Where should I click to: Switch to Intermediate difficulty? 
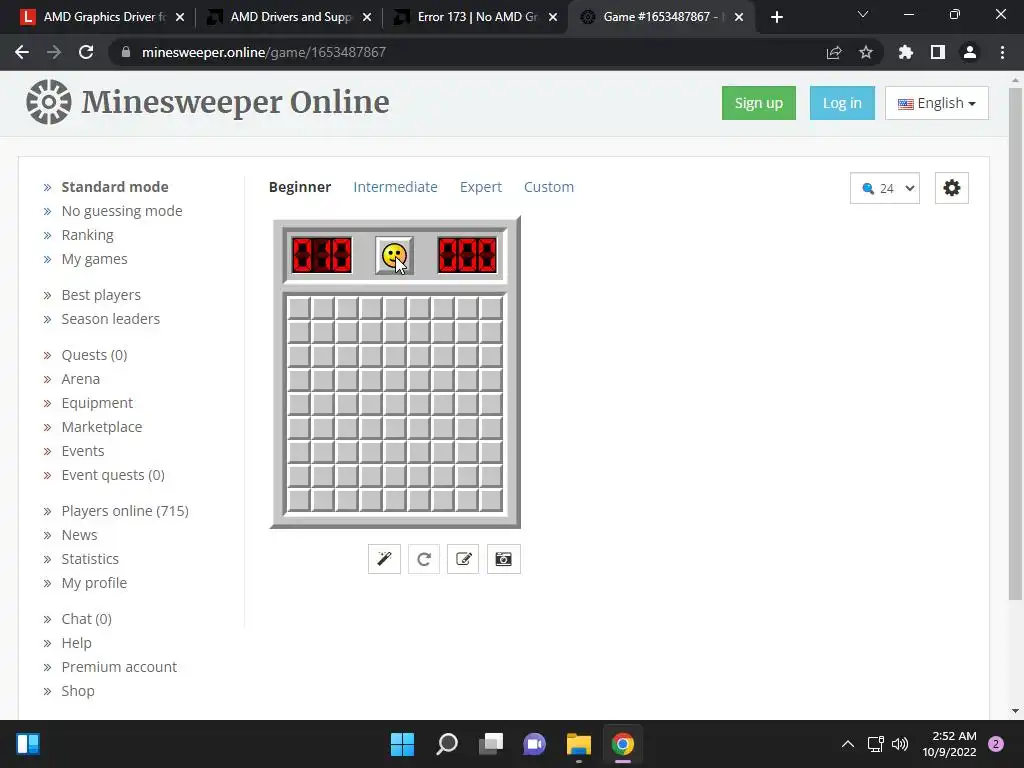[395, 187]
